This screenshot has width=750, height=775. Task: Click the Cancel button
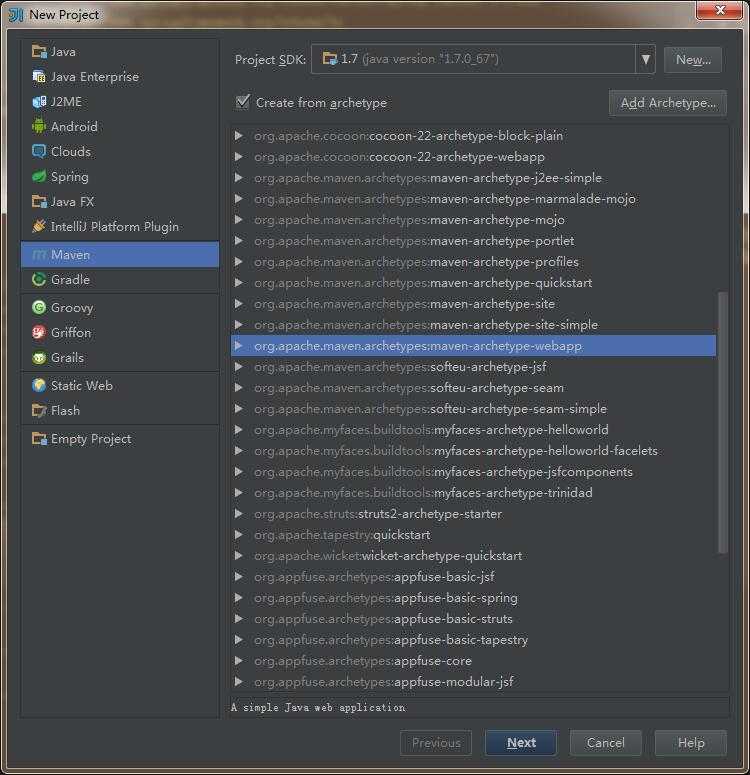[x=606, y=743]
